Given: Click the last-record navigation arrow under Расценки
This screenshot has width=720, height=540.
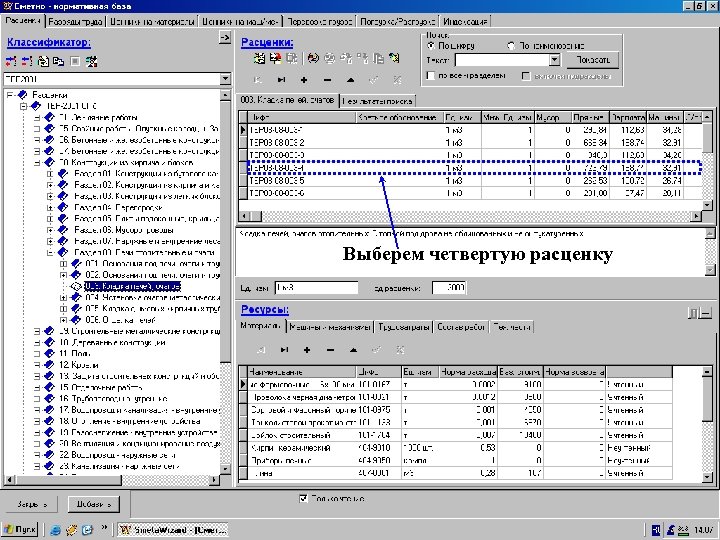Looking at the screenshot, I should pyautogui.click(x=280, y=79).
